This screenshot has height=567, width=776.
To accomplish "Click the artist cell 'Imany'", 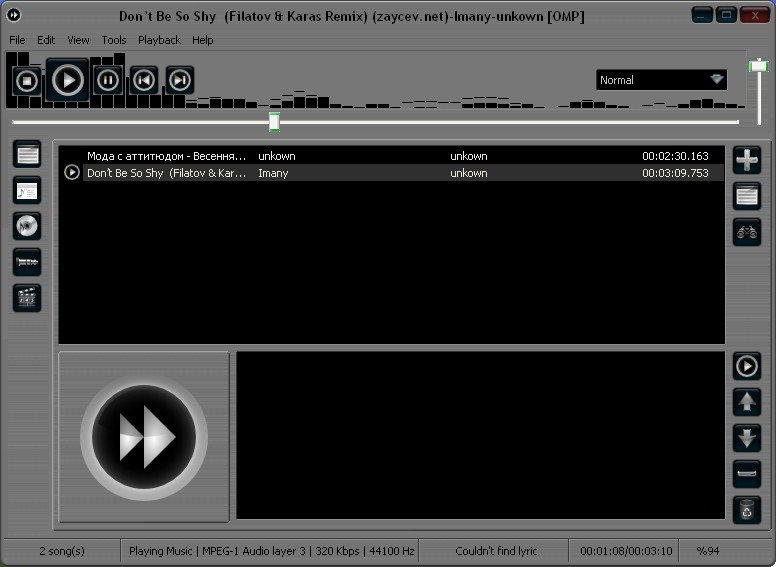I will (x=273, y=173).
